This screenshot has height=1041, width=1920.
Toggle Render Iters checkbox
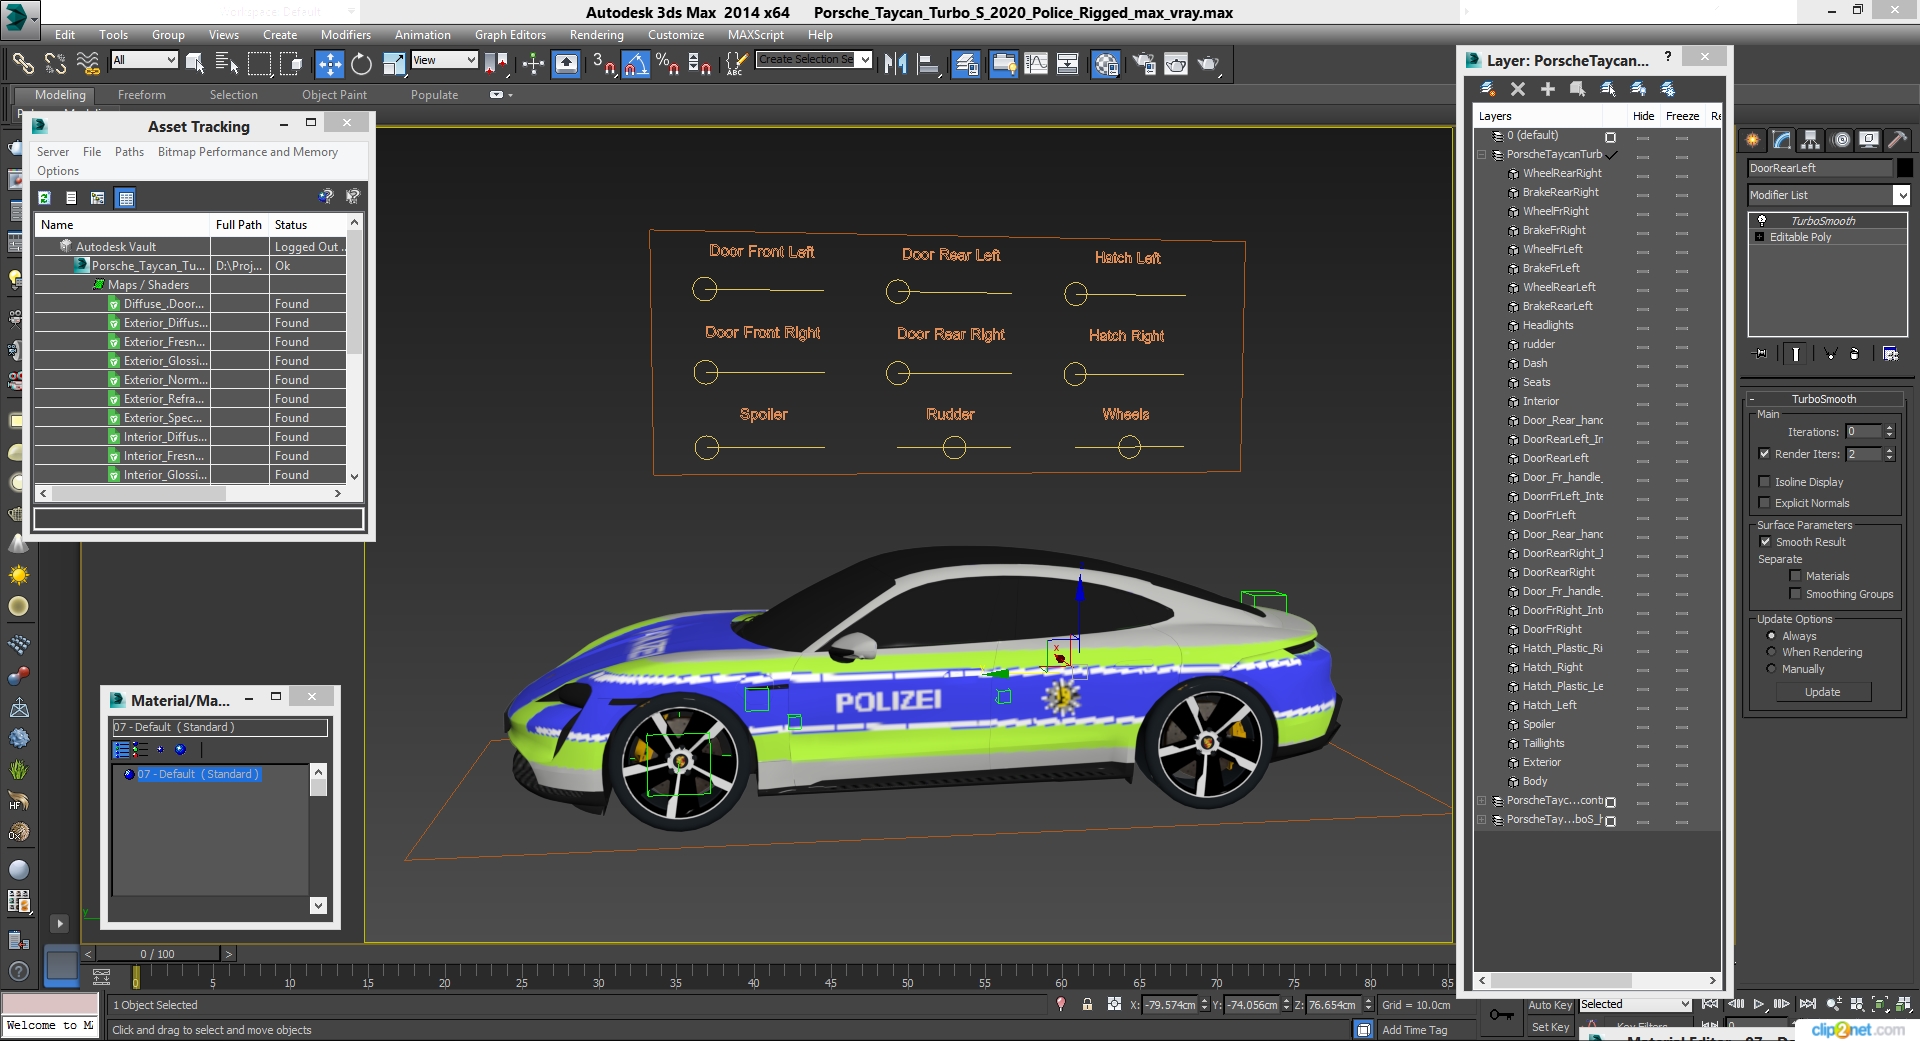1765,454
